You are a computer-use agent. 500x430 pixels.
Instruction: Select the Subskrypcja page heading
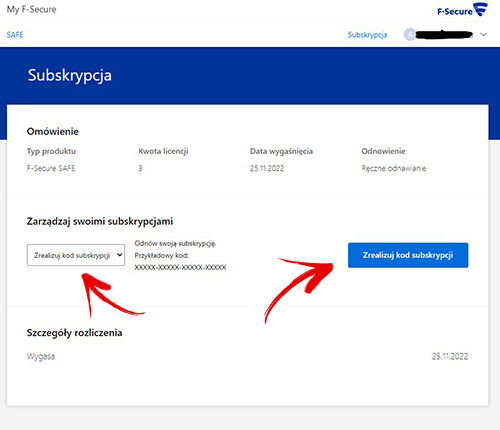click(x=70, y=76)
